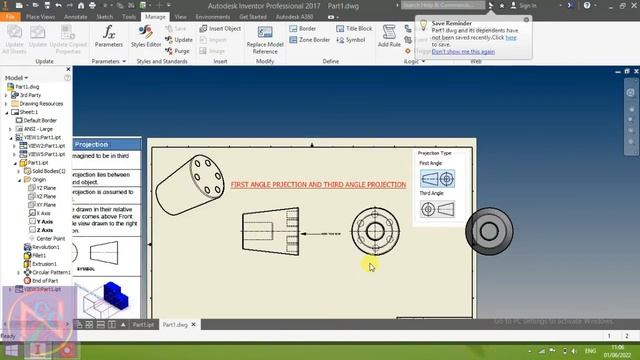This screenshot has height=360, width=640.
Task: Click the Add Rule iLogic icon
Action: 389,36
